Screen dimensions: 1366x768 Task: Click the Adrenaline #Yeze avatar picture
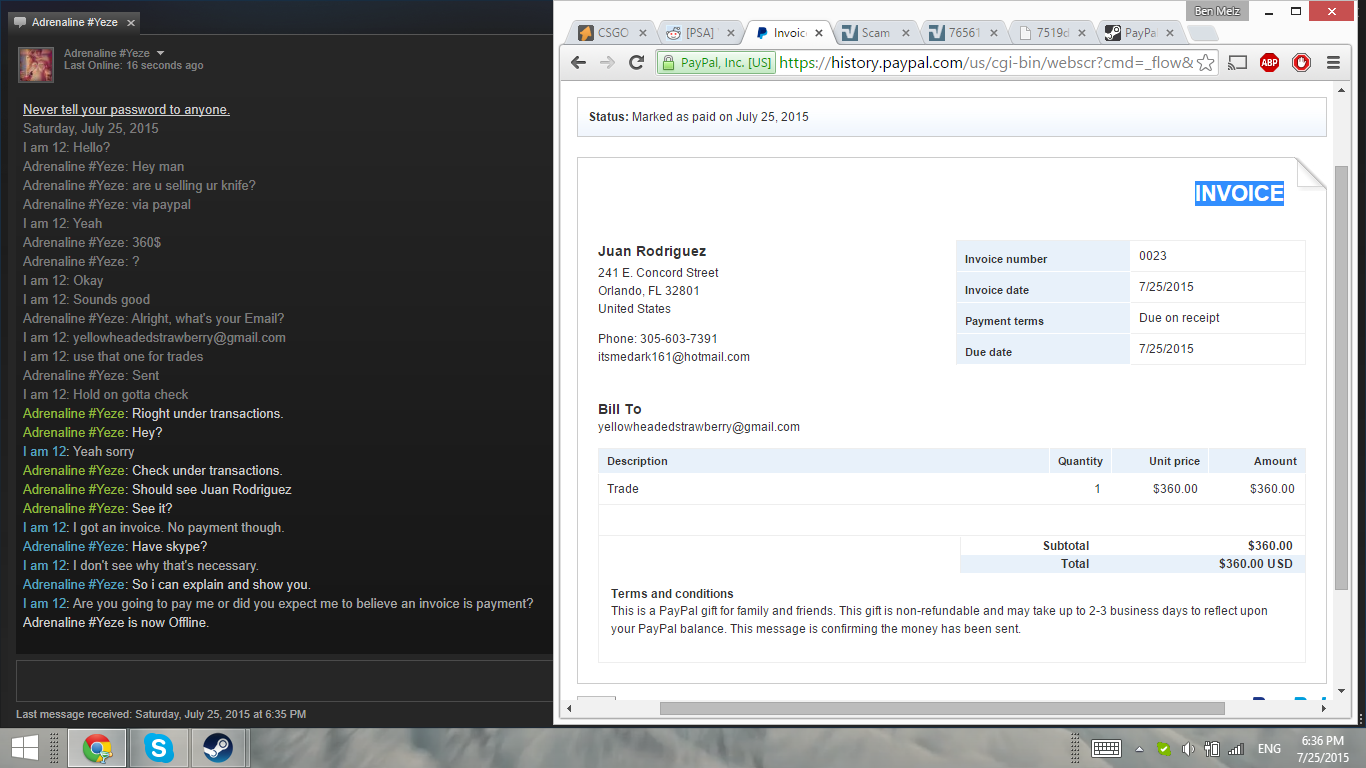[36, 64]
